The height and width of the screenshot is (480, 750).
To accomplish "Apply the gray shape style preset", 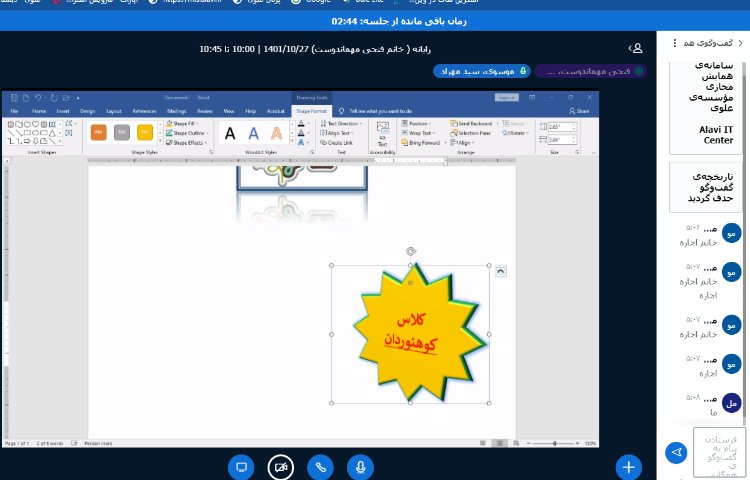I will 122,132.
